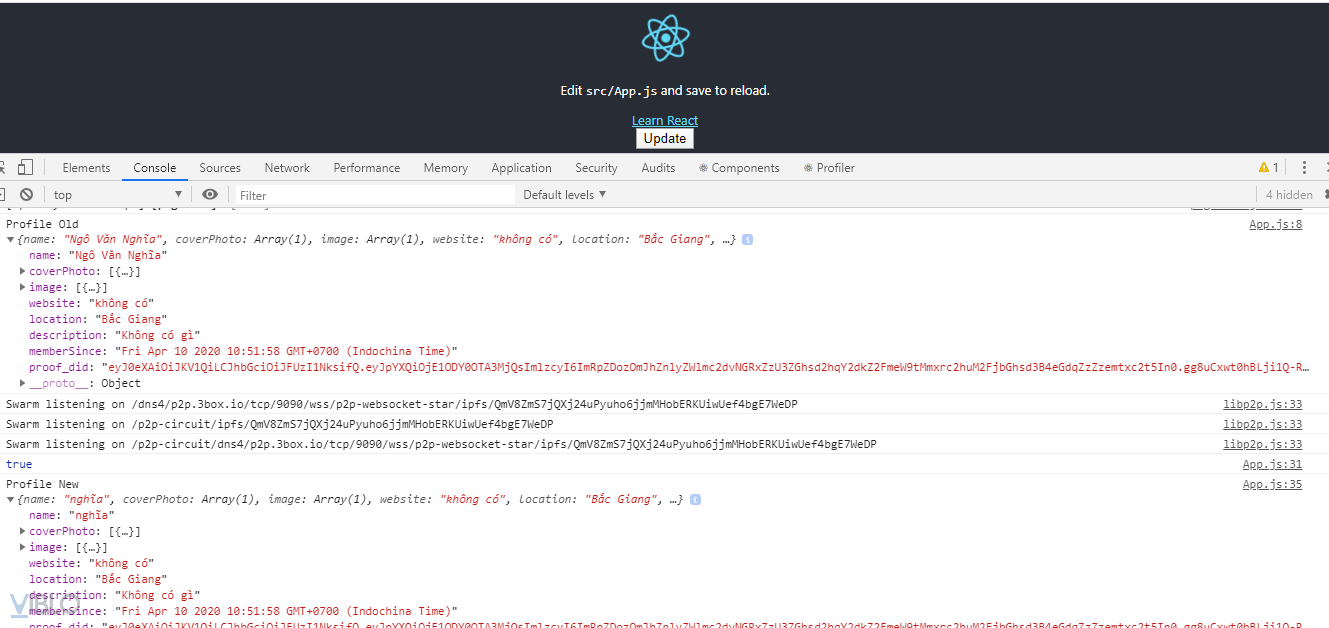
Task: Open the Performance tab
Action: (367, 168)
